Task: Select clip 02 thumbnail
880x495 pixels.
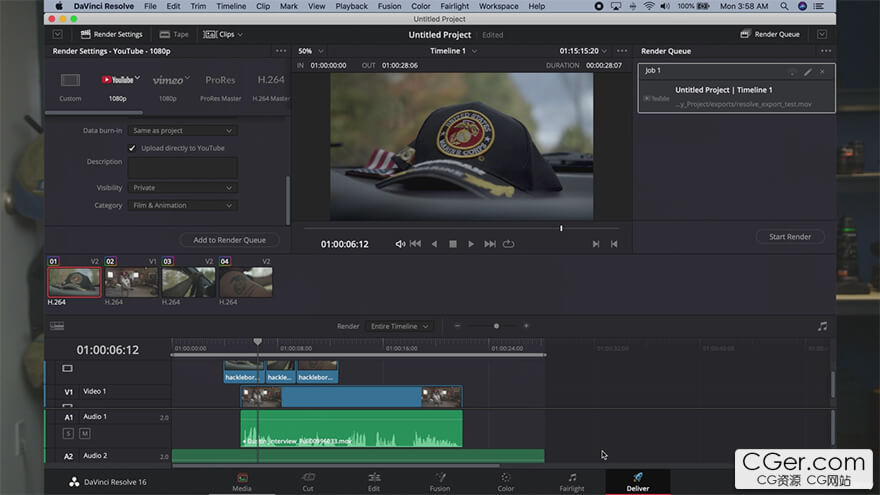Action: (x=131, y=282)
